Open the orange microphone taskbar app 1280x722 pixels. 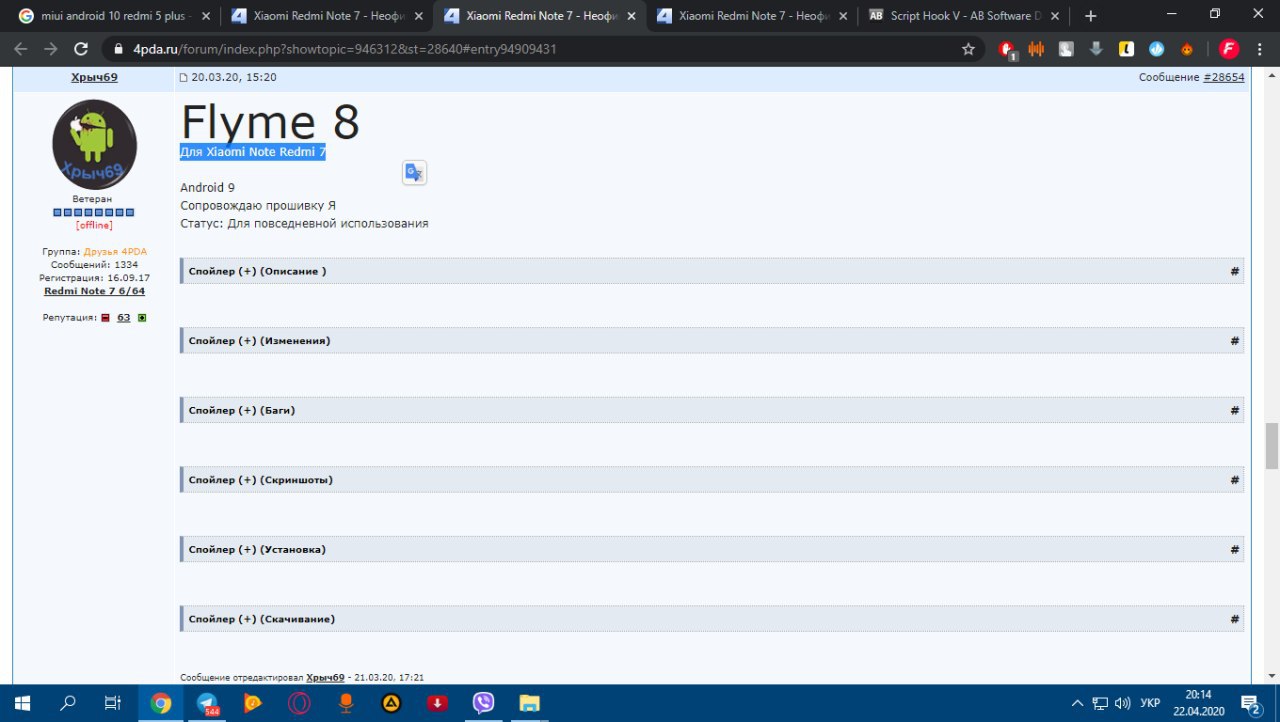(x=346, y=703)
